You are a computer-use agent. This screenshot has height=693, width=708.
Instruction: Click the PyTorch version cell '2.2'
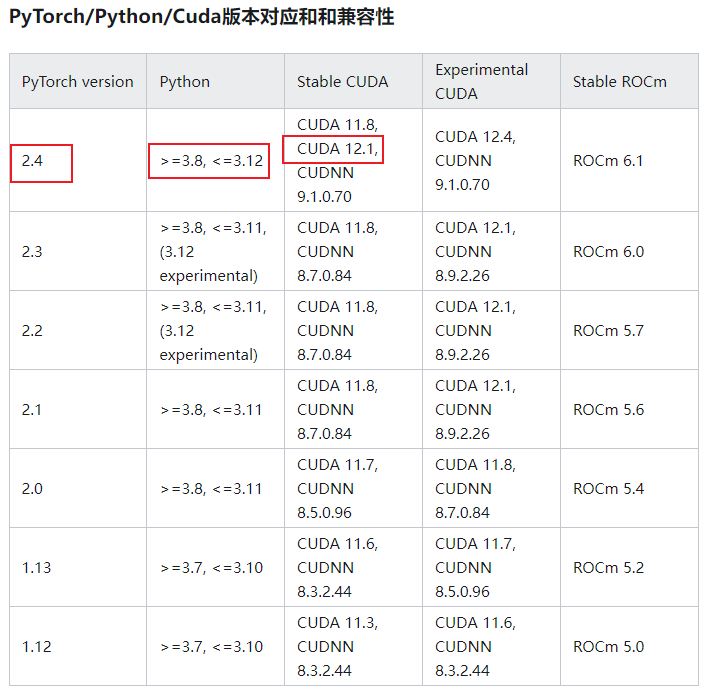click(x=78, y=330)
